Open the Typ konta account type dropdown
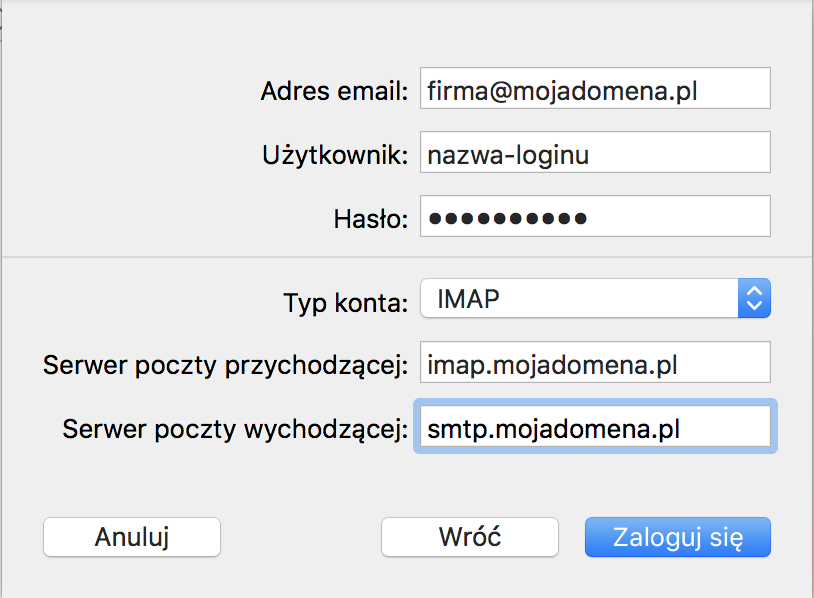Viewport: 814px width, 598px height. pos(595,298)
